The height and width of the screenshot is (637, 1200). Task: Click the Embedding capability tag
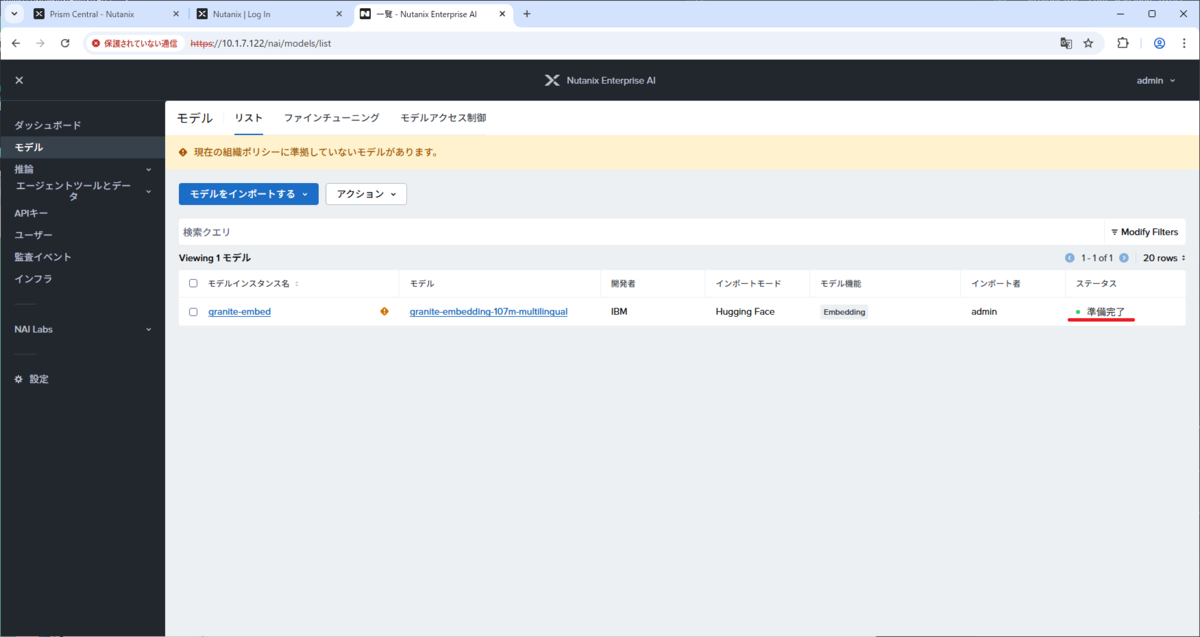[x=844, y=312]
